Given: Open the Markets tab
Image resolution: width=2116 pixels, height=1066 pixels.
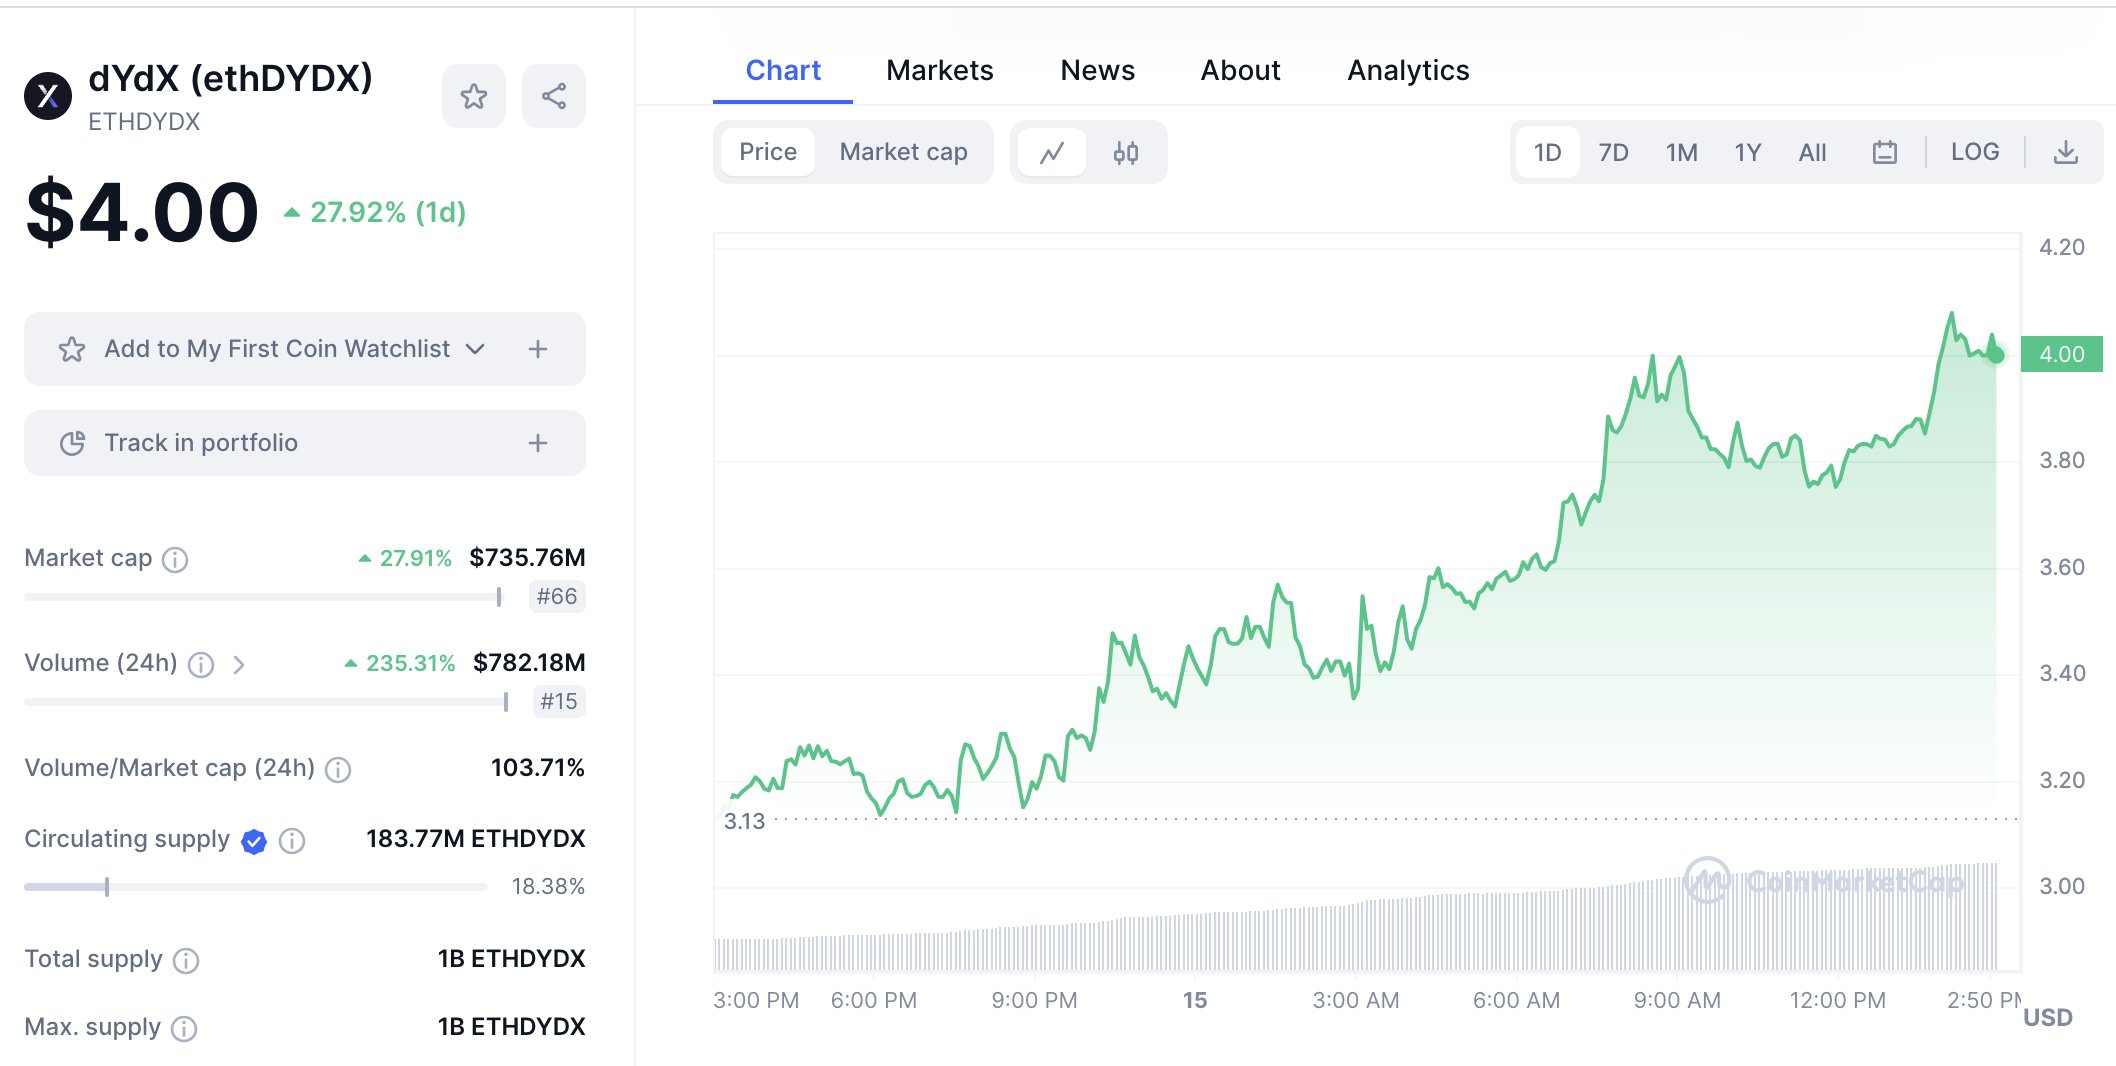Looking at the screenshot, I should 940,71.
